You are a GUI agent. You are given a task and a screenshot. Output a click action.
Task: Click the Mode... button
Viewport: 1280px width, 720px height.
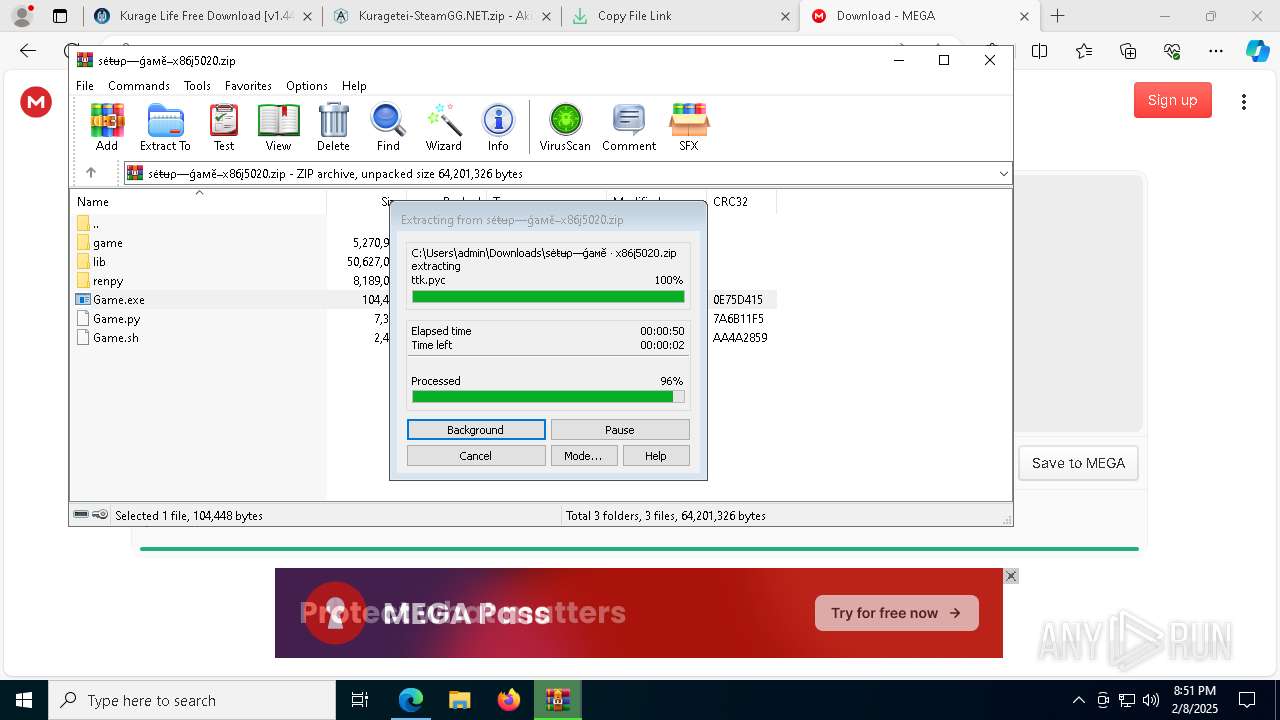pos(583,456)
